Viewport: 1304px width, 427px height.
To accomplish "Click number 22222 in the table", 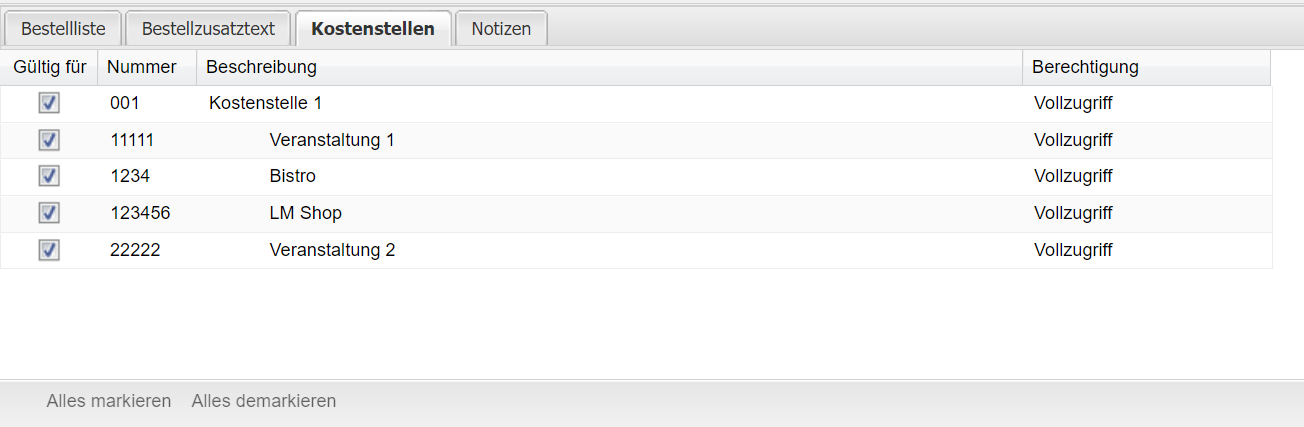I will tap(135, 250).
